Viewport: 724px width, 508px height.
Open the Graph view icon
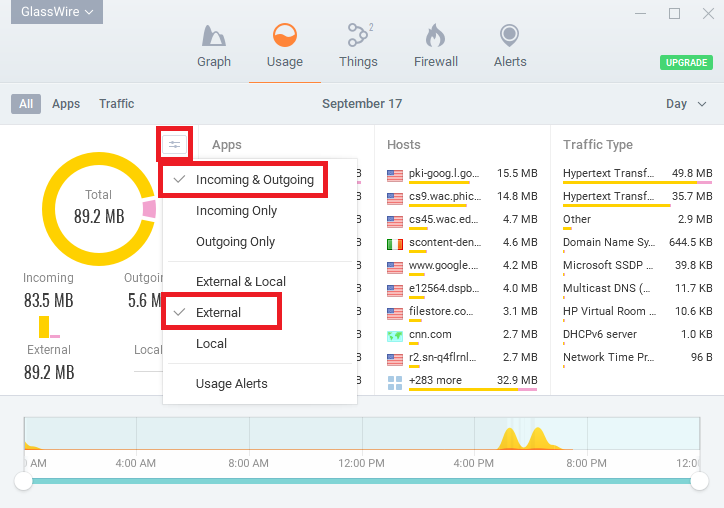[214, 37]
